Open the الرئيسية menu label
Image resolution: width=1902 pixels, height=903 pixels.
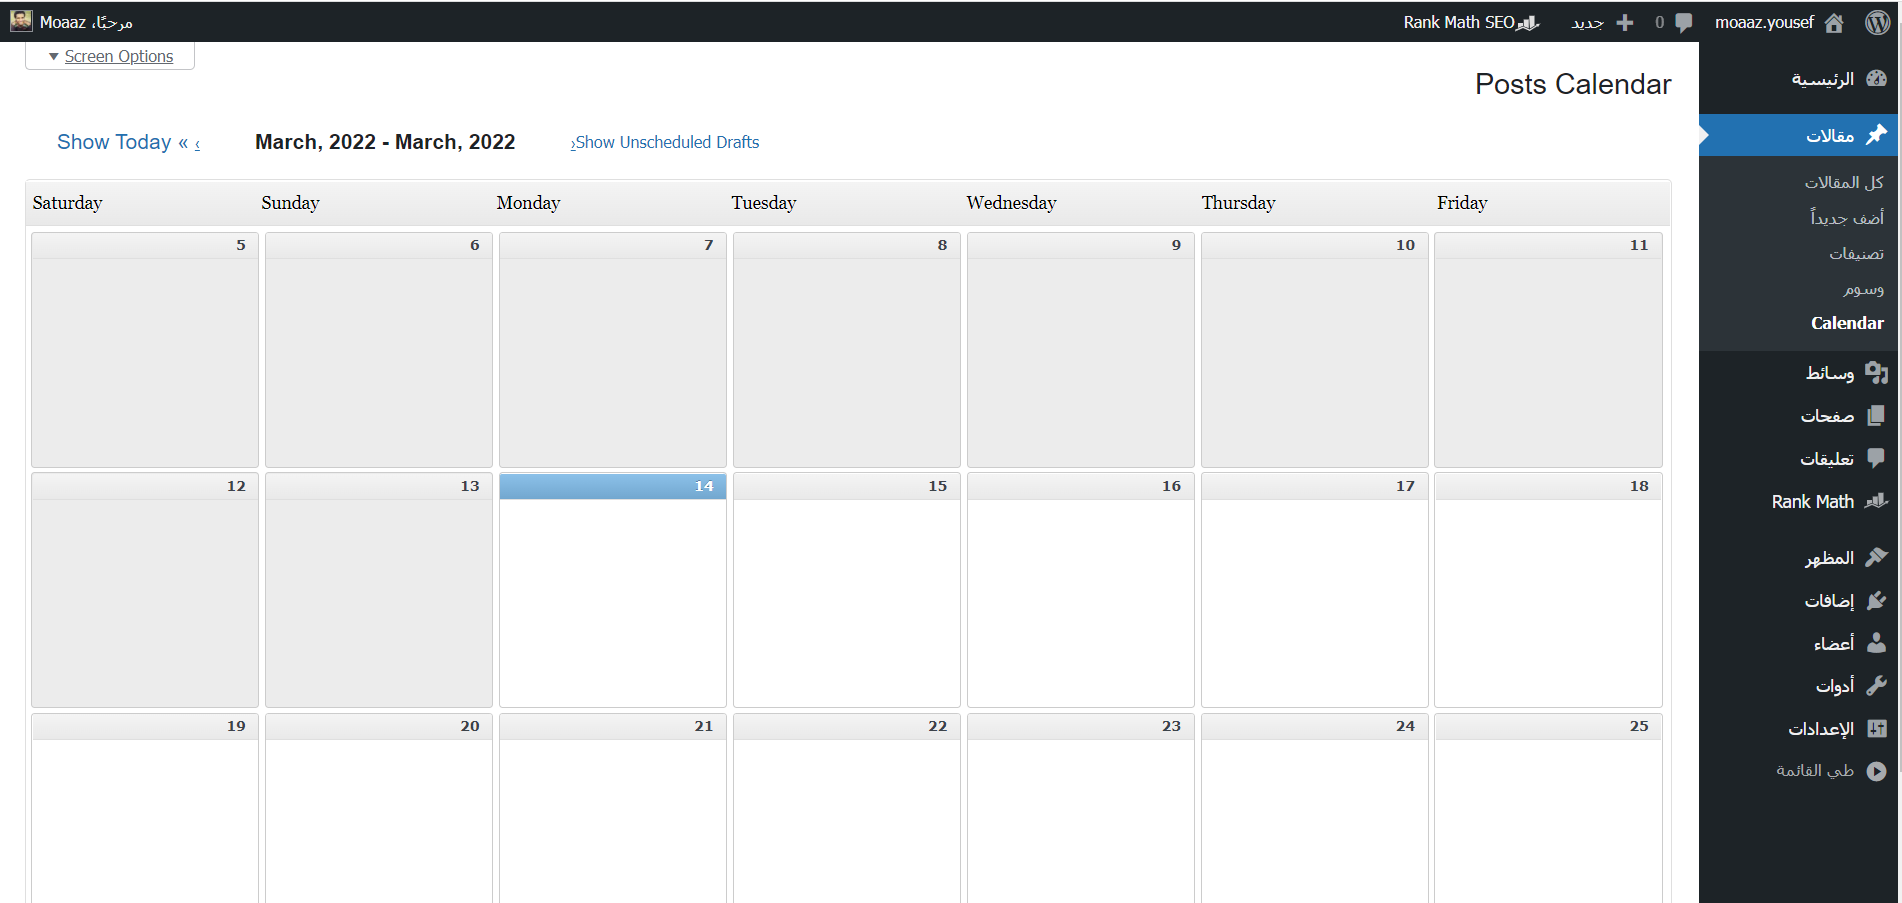1822,78
